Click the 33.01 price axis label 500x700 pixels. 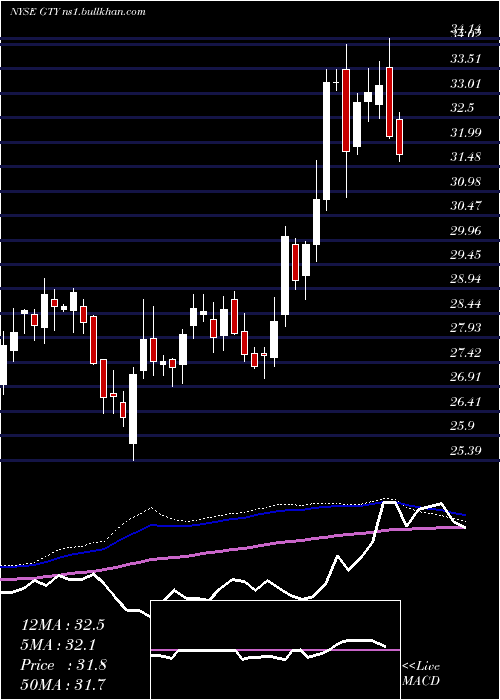click(466, 83)
